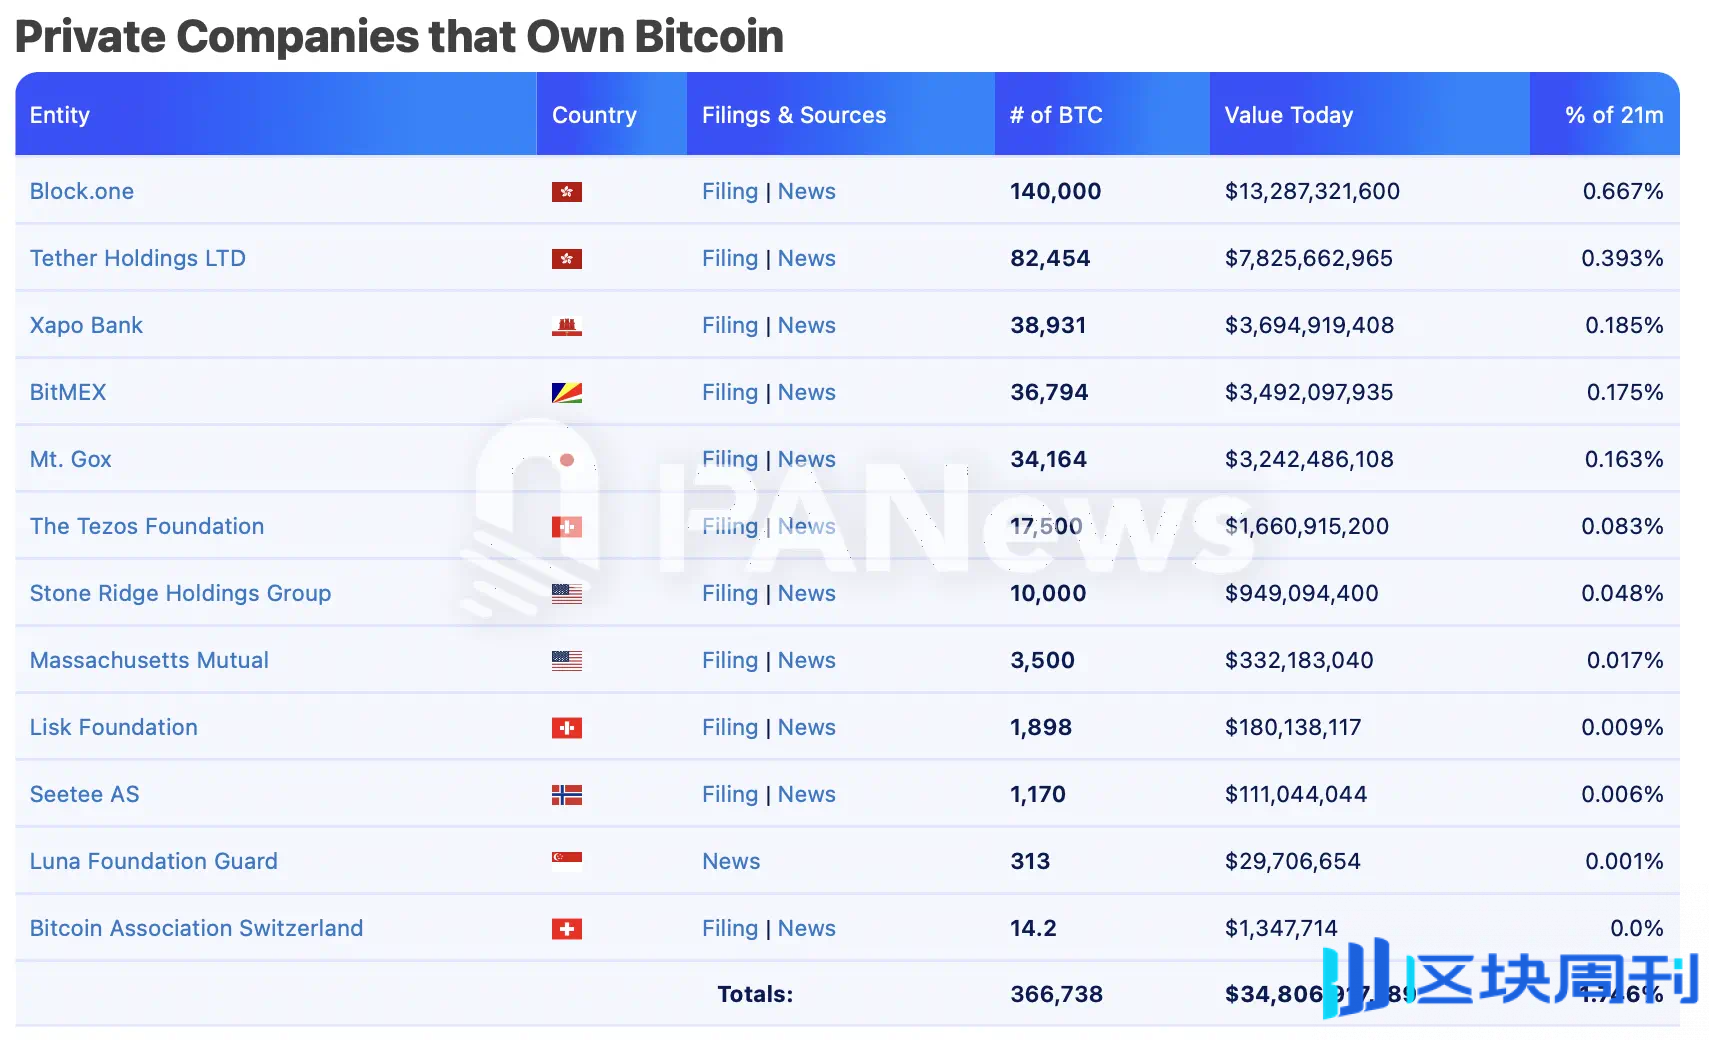The height and width of the screenshot is (1040, 1730).
Task: Click the Hong Kong flag next to Block.one
Action: pos(566,191)
